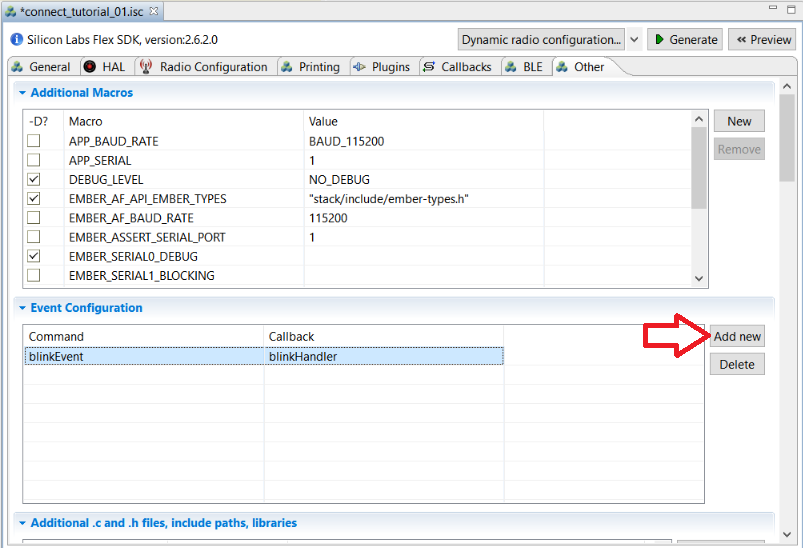Select the blinkHandler callback cell
This screenshot has height=548, width=803.
(x=383, y=355)
